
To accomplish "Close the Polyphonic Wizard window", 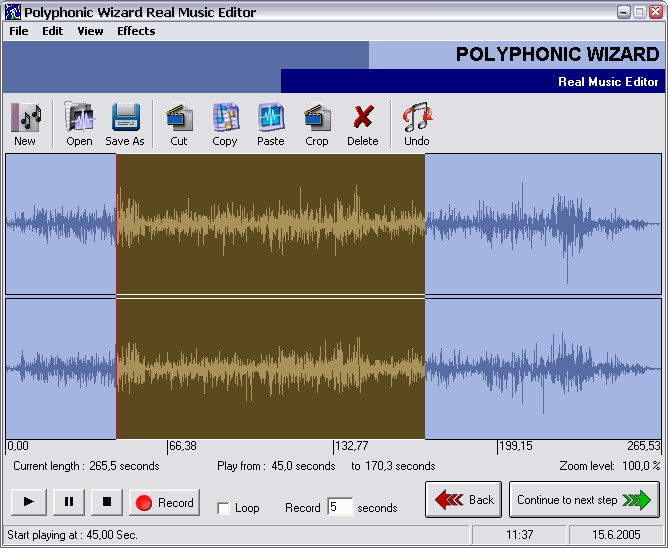I will (656, 12).
